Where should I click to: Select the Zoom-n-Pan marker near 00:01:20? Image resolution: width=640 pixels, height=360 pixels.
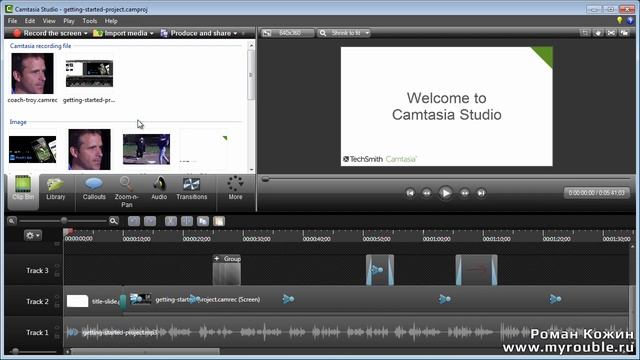pyautogui.click(x=555, y=299)
